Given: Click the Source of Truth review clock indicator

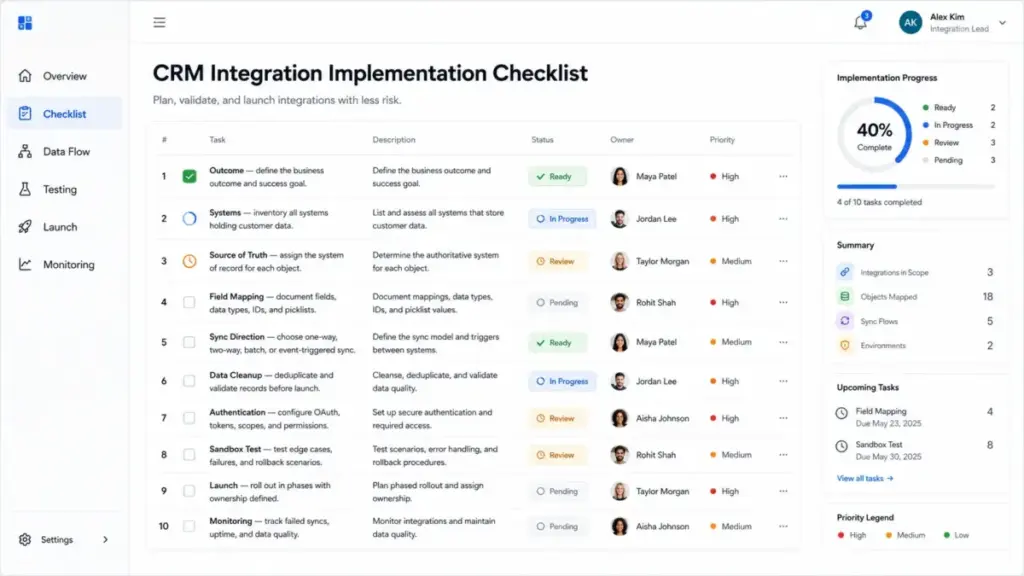Looking at the screenshot, I should coord(189,261).
